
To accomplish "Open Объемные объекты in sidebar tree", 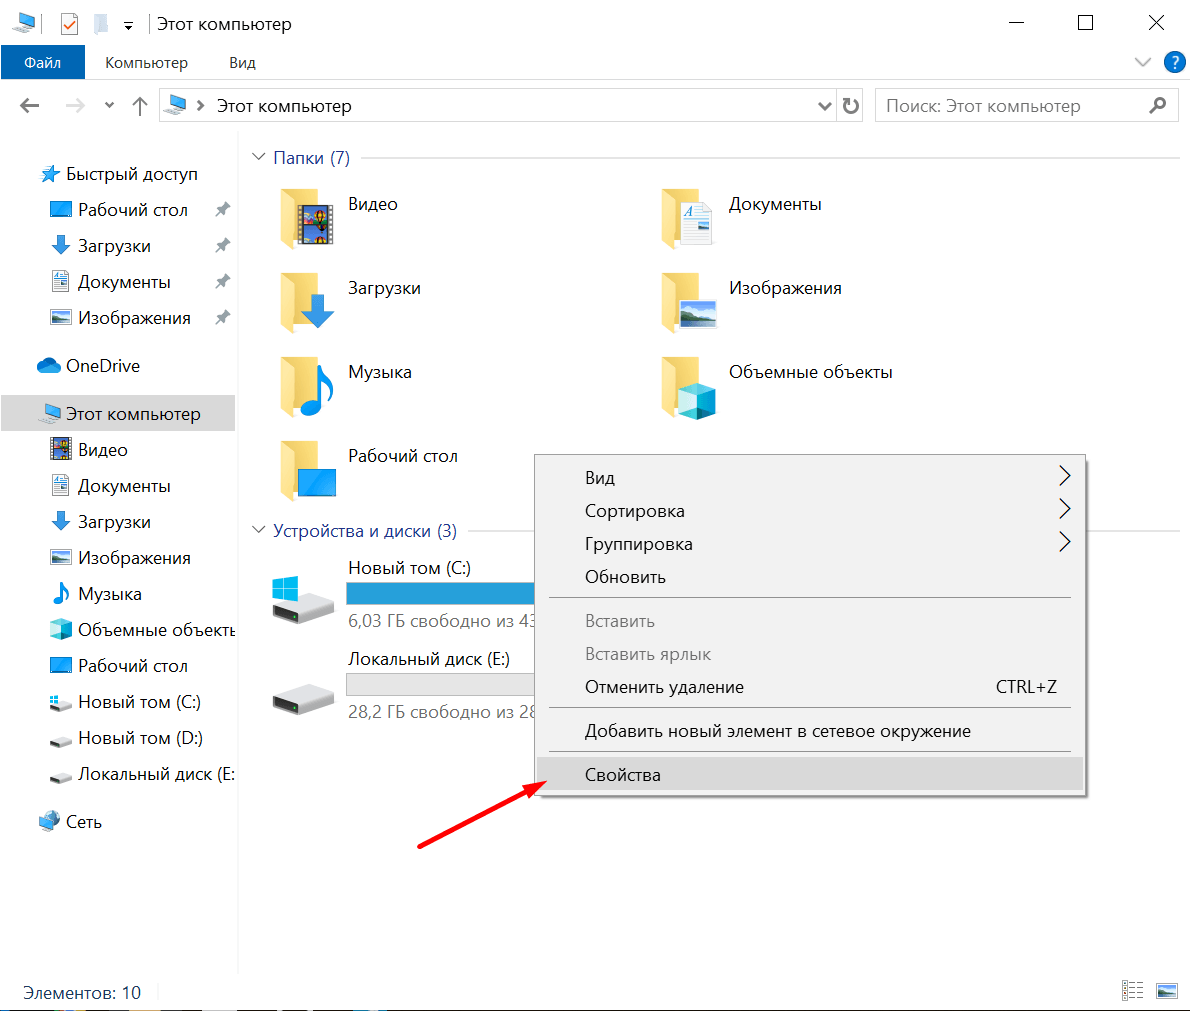I will (x=142, y=630).
